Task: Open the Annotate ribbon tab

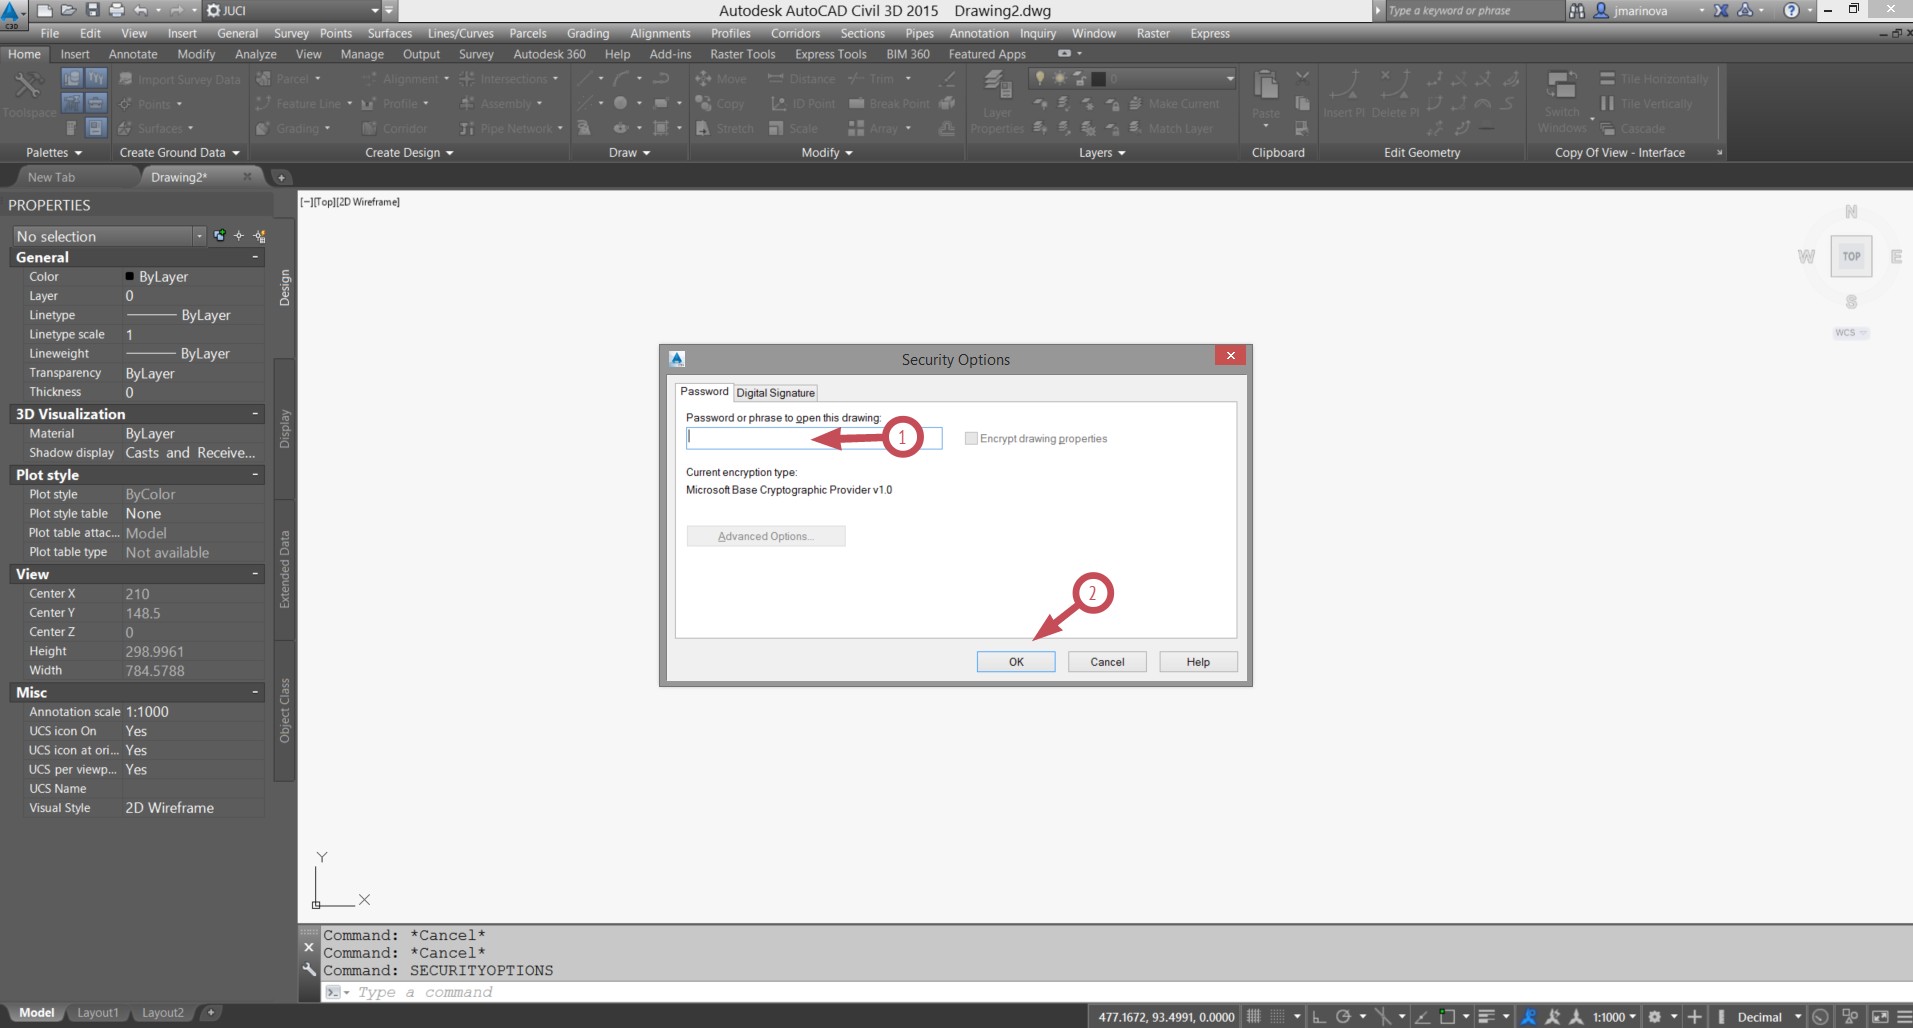Action: click(133, 54)
